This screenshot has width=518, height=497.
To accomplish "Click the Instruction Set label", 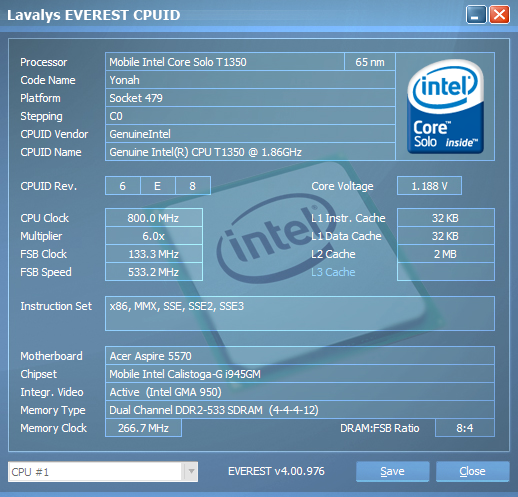I will pyautogui.click(x=56, y=306).
